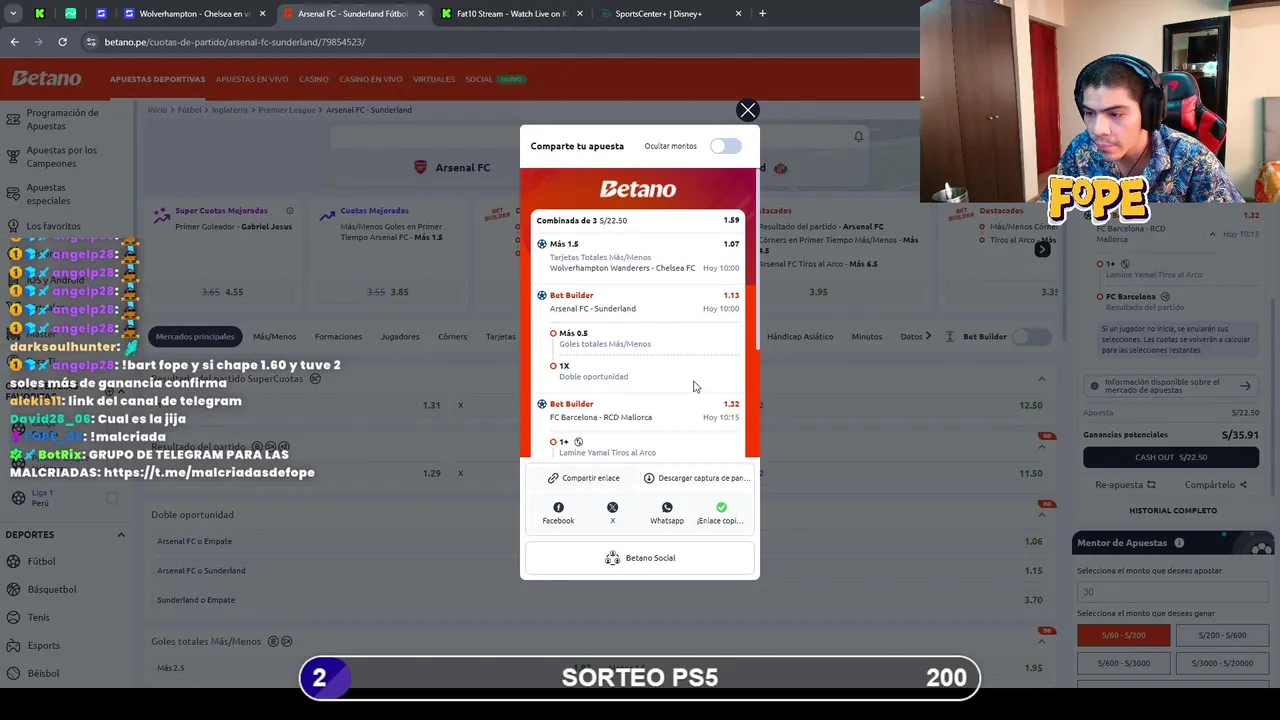Click Descargar captura de pantalla
The height and width of the screenshot is (720, 1280).
(697, 478)
